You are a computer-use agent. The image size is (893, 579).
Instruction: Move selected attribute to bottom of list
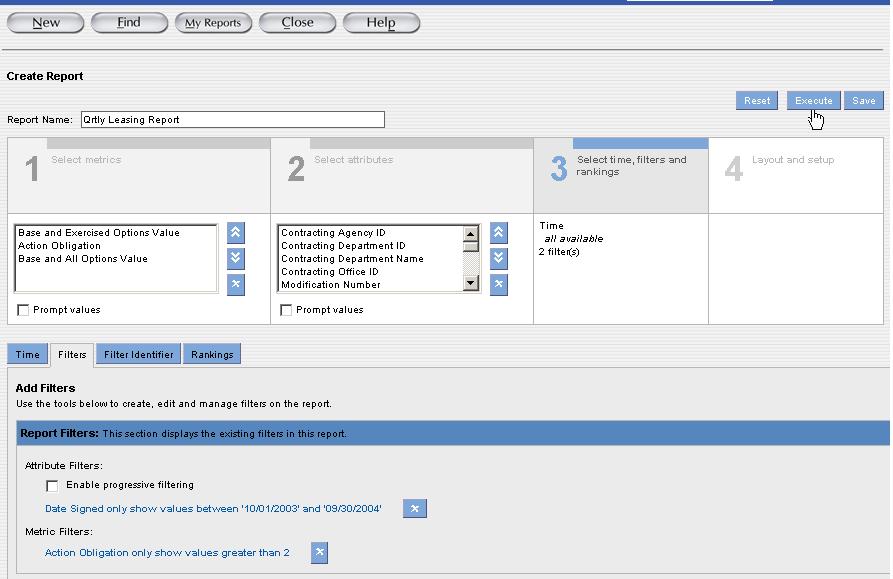tap(498, 258)
